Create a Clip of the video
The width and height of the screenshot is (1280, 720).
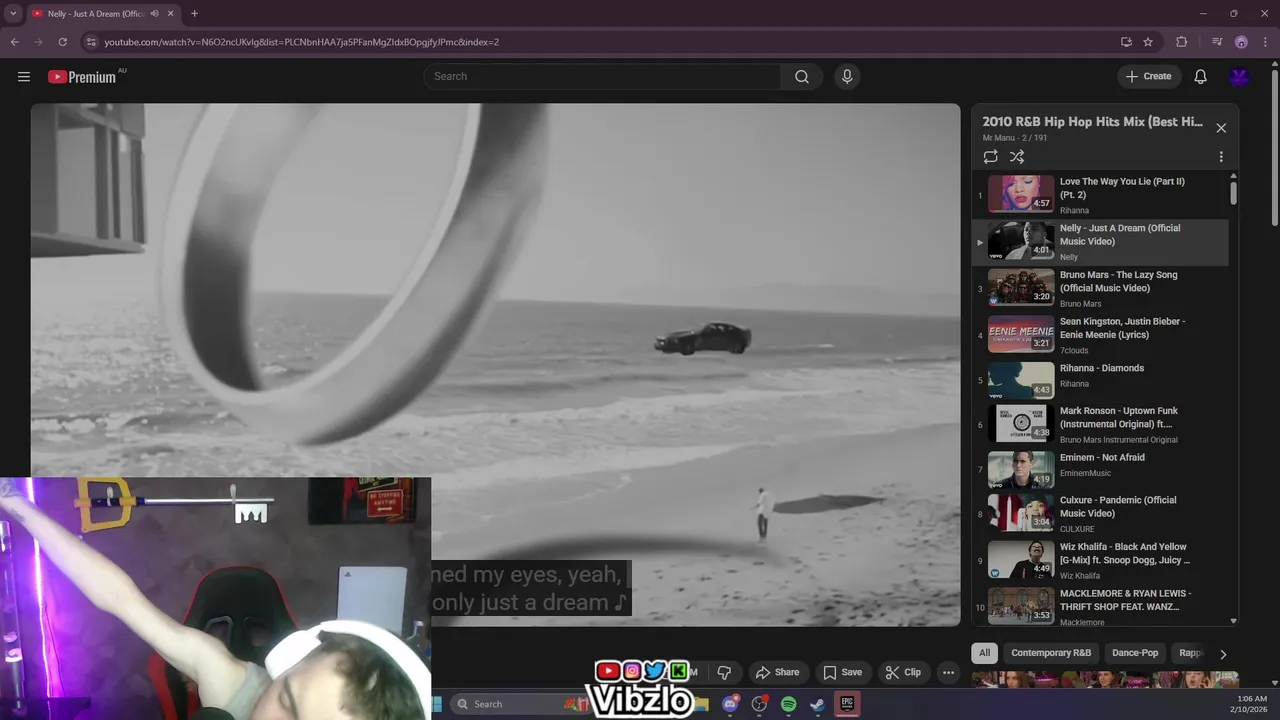pyautogui.click(x=902, y=672)
